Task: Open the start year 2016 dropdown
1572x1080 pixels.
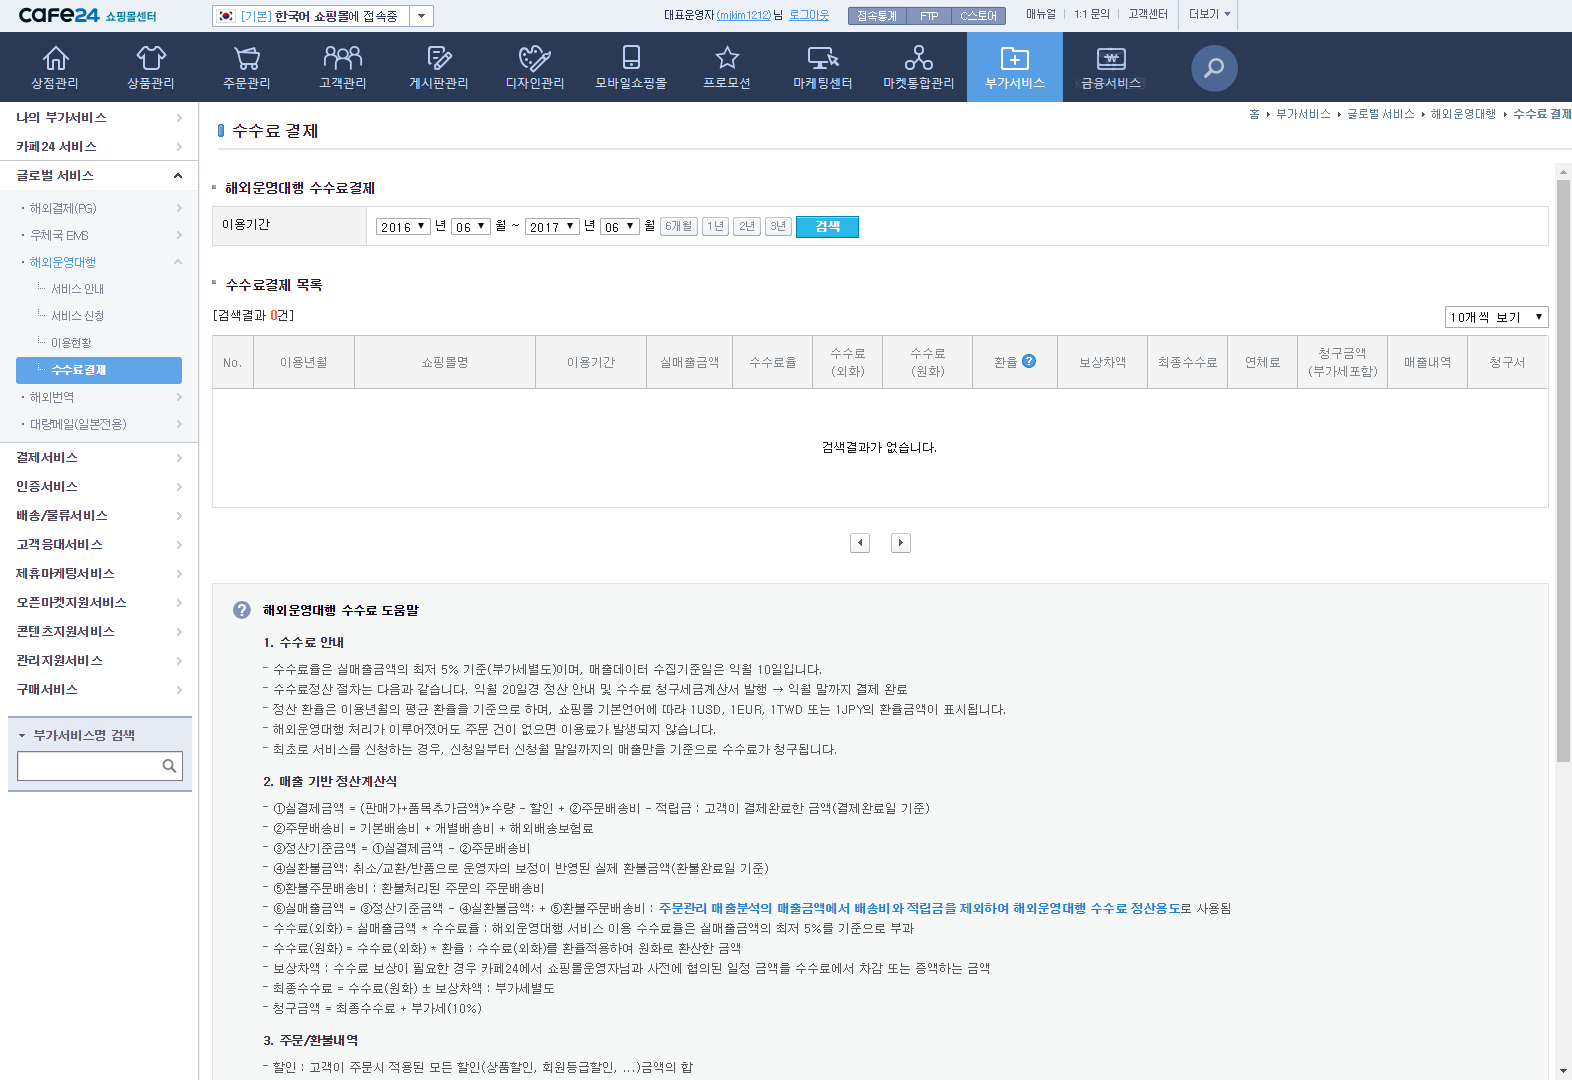Action: [x=403, y=227]
